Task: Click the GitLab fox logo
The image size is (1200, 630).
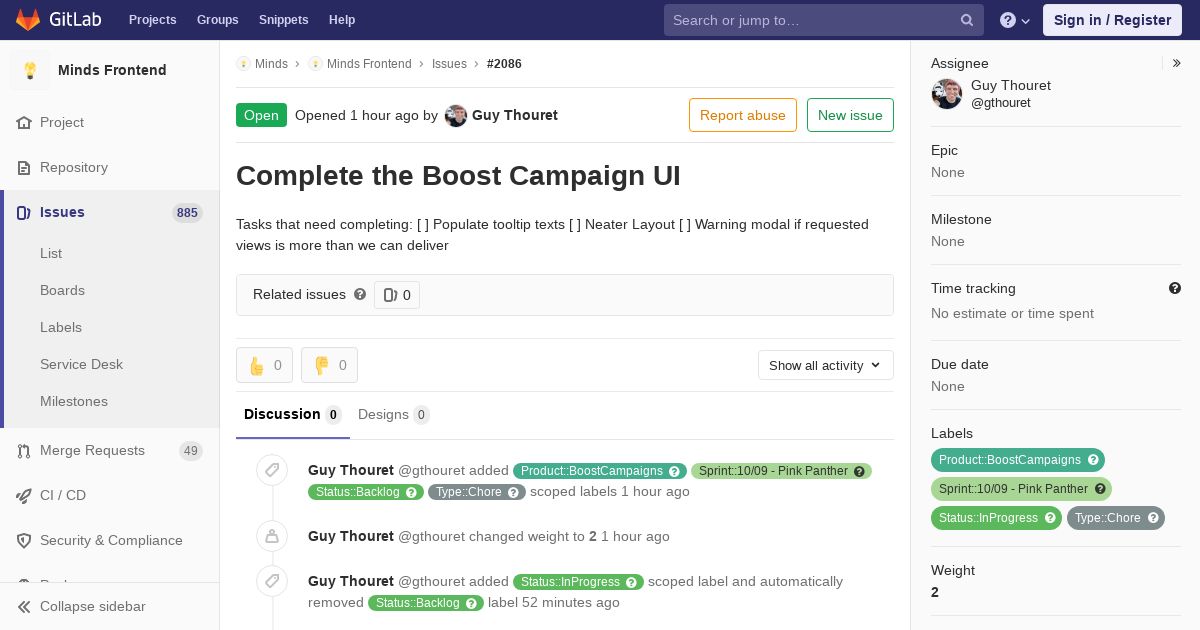Action: 29,20
